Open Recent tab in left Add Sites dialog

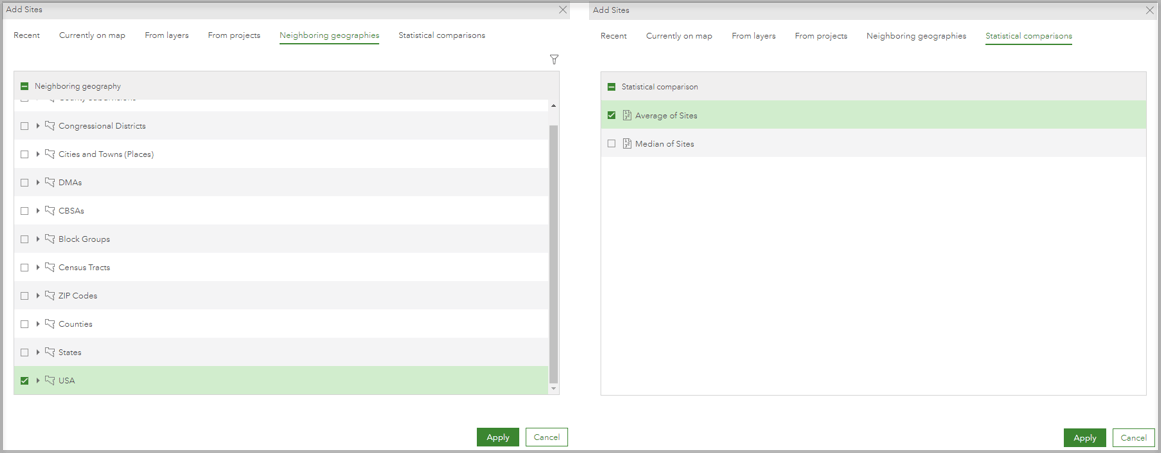click(27, 36)
